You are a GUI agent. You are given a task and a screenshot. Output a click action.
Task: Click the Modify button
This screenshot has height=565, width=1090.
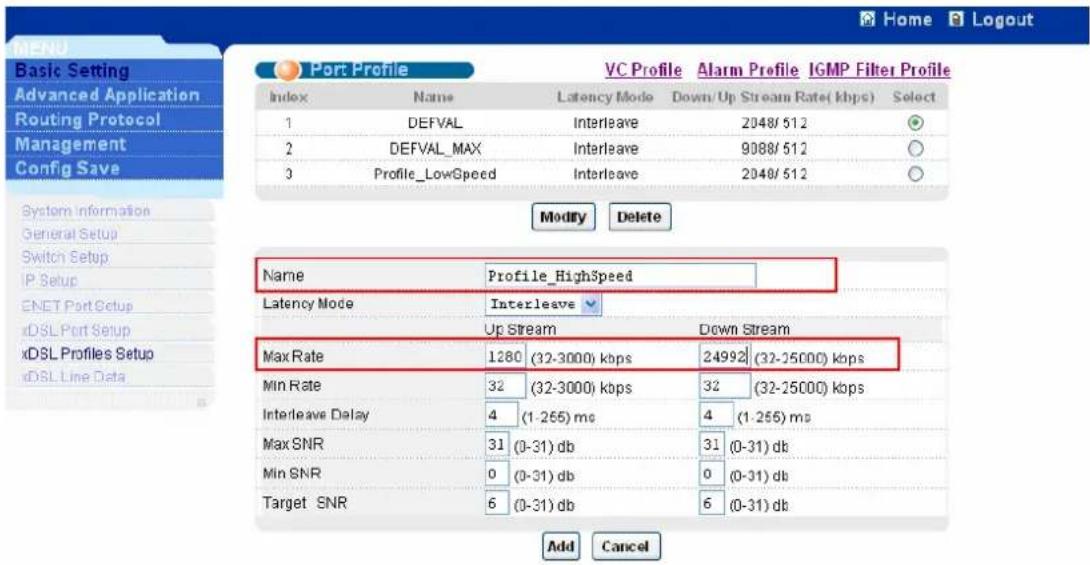(563, 217)
